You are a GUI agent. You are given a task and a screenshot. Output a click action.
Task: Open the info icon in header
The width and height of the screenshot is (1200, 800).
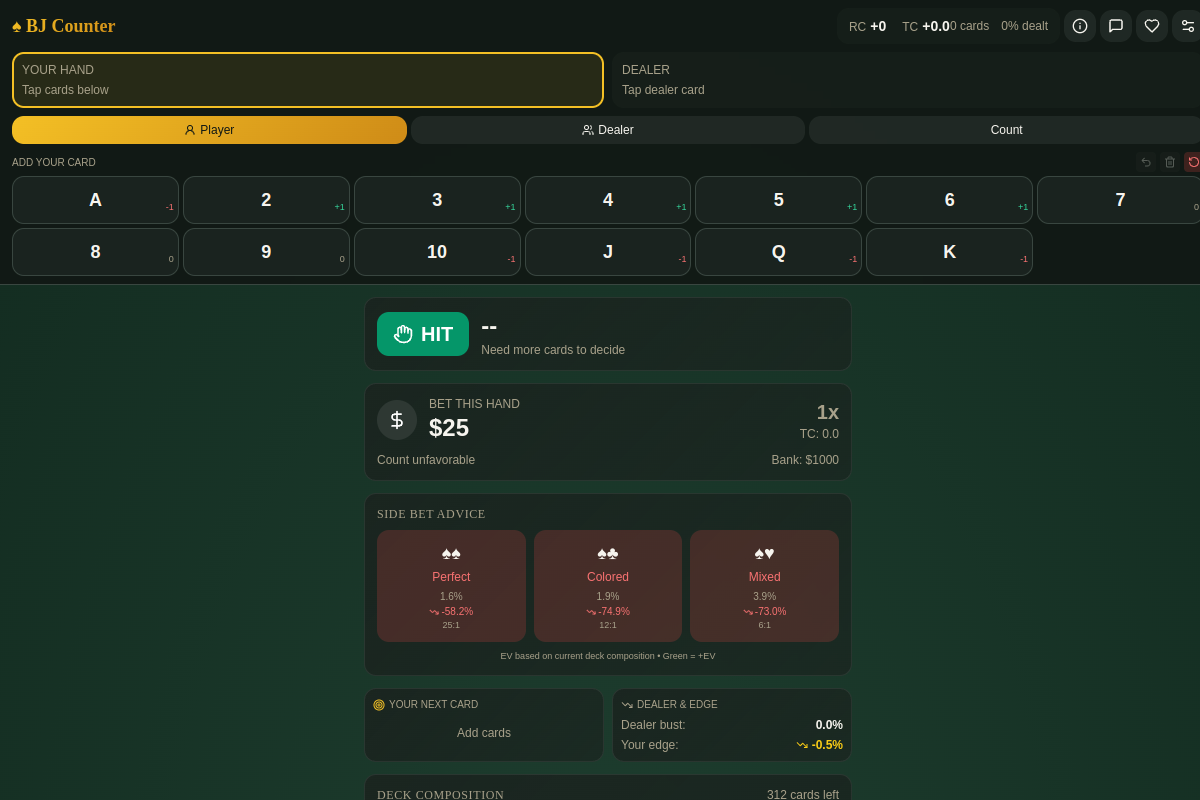pyautogui.click(x=1080, y=26)
